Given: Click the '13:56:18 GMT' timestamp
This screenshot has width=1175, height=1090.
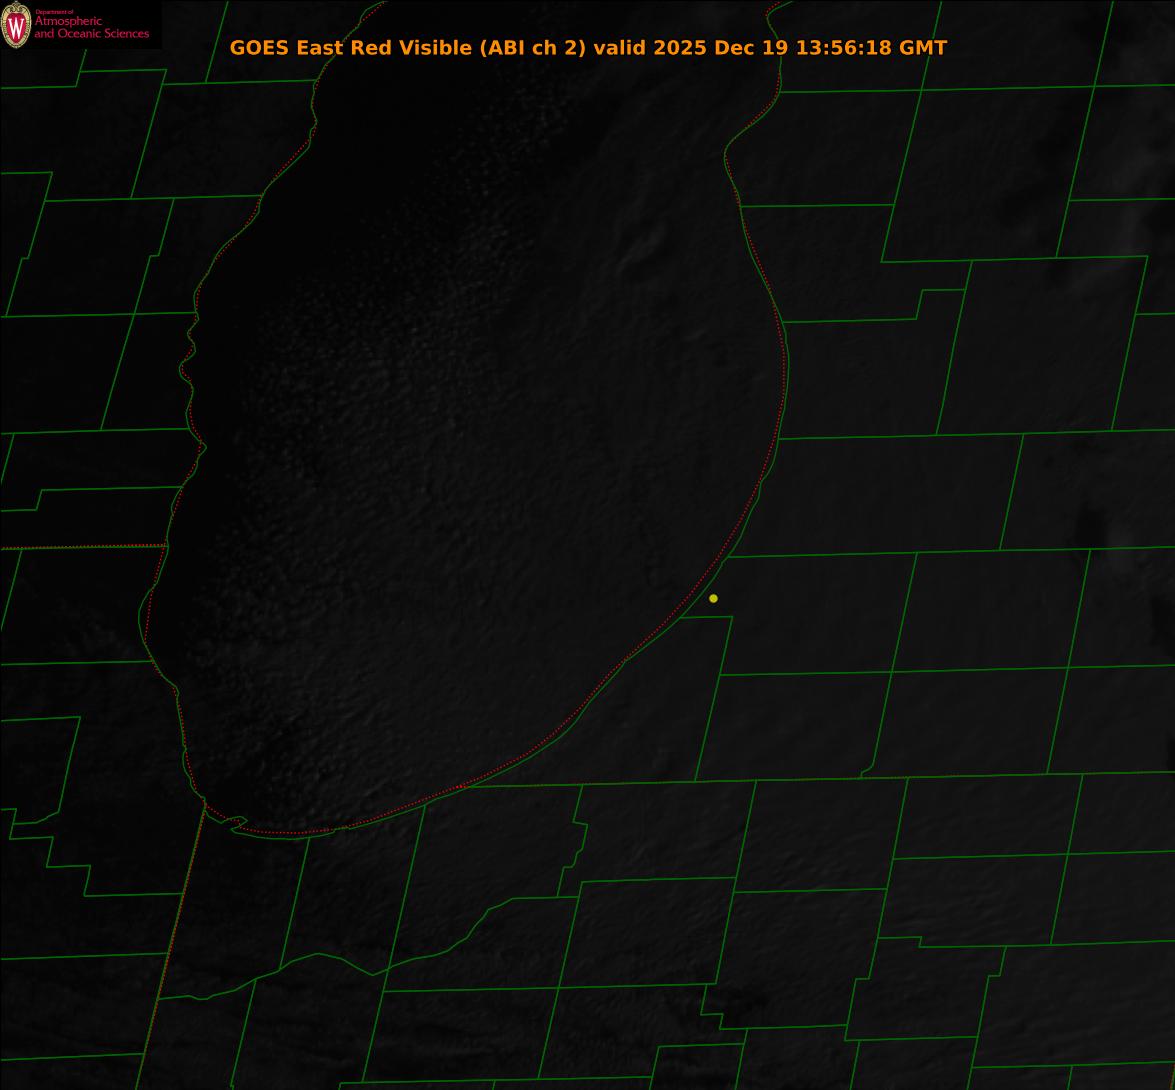Looking at the screenshot, I should point(871,48).
